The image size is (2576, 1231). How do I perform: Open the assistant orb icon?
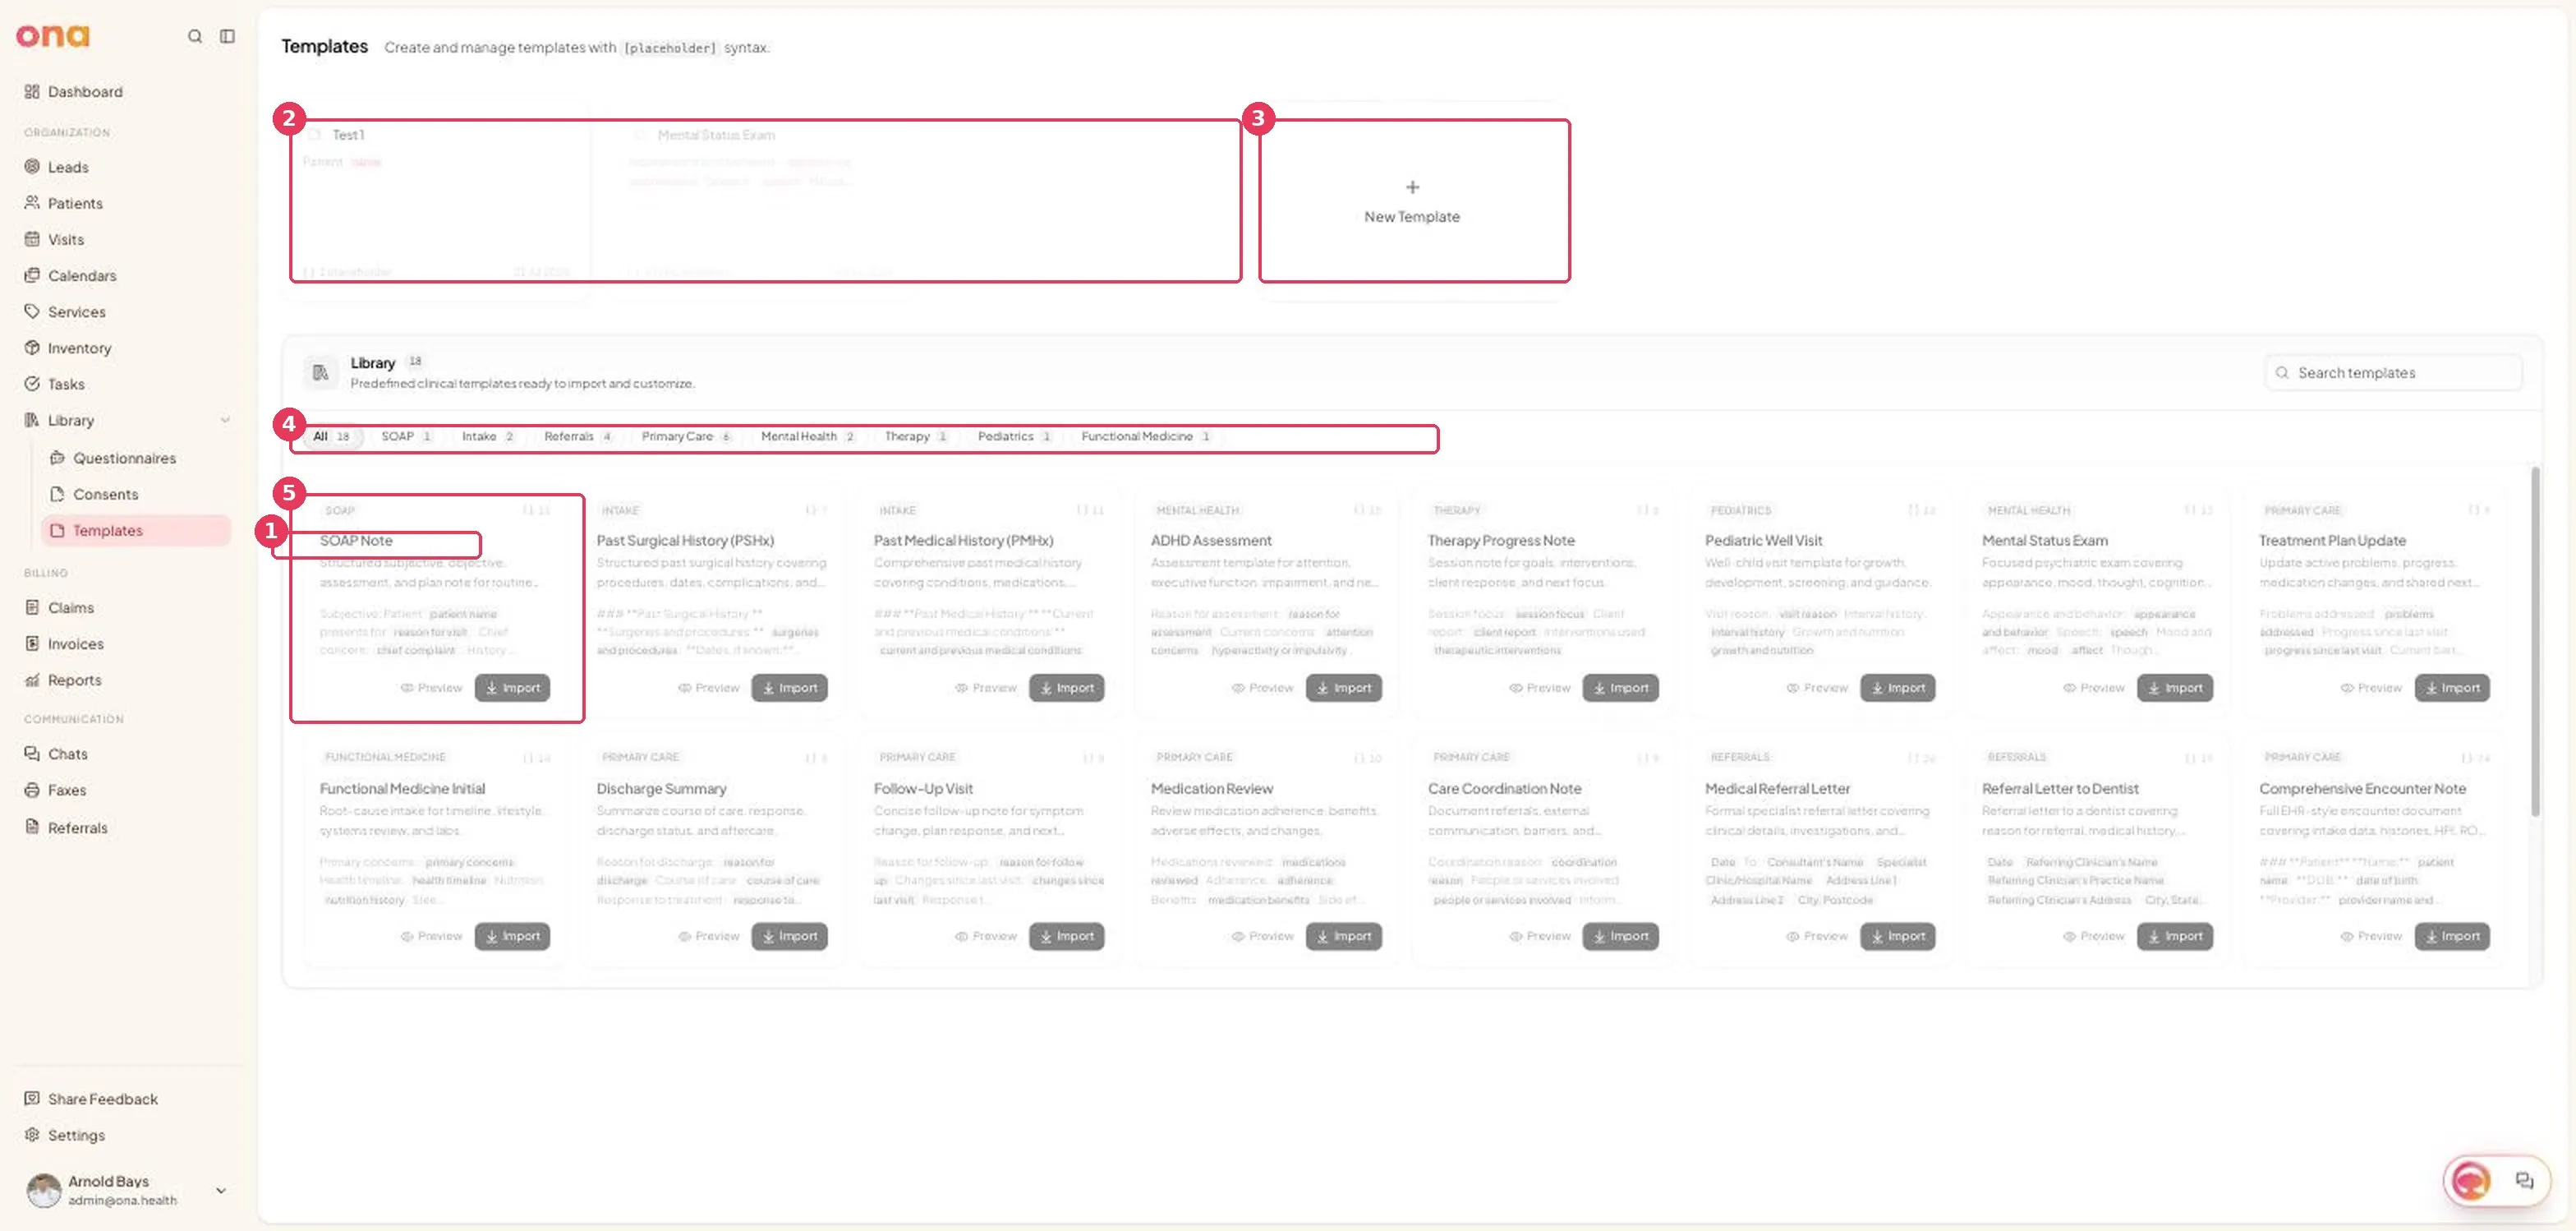tap(2470, 1182)
